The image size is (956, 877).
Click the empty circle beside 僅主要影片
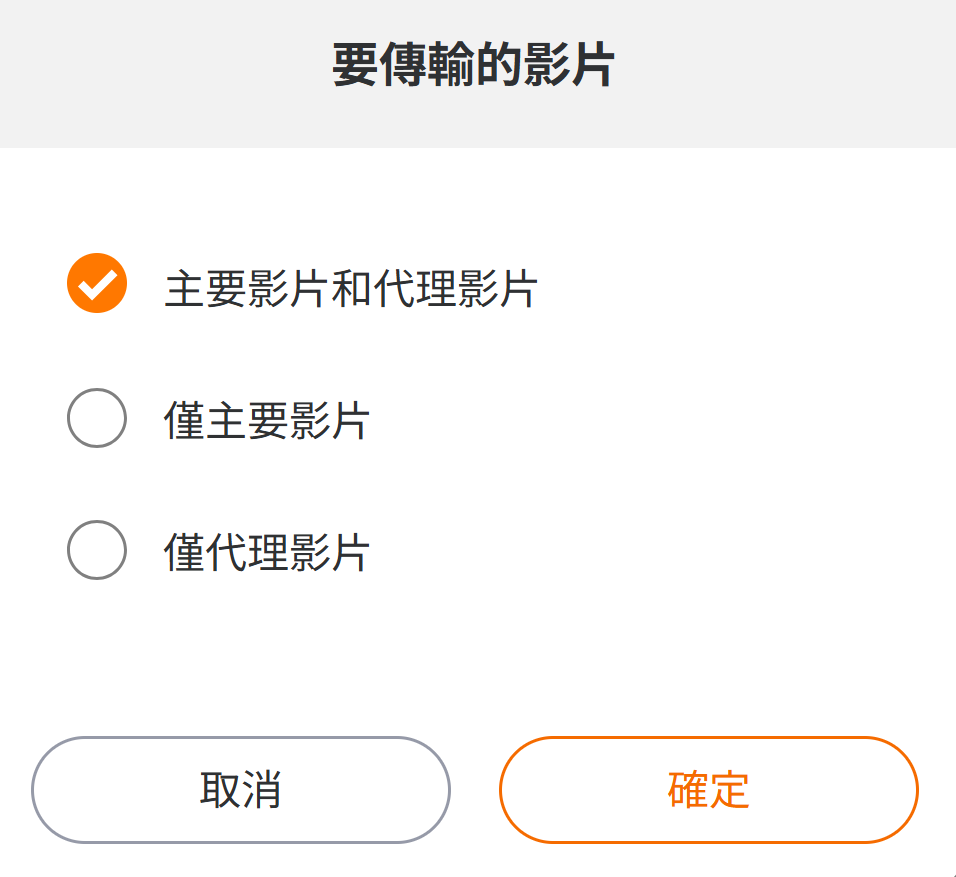(97, 418)
